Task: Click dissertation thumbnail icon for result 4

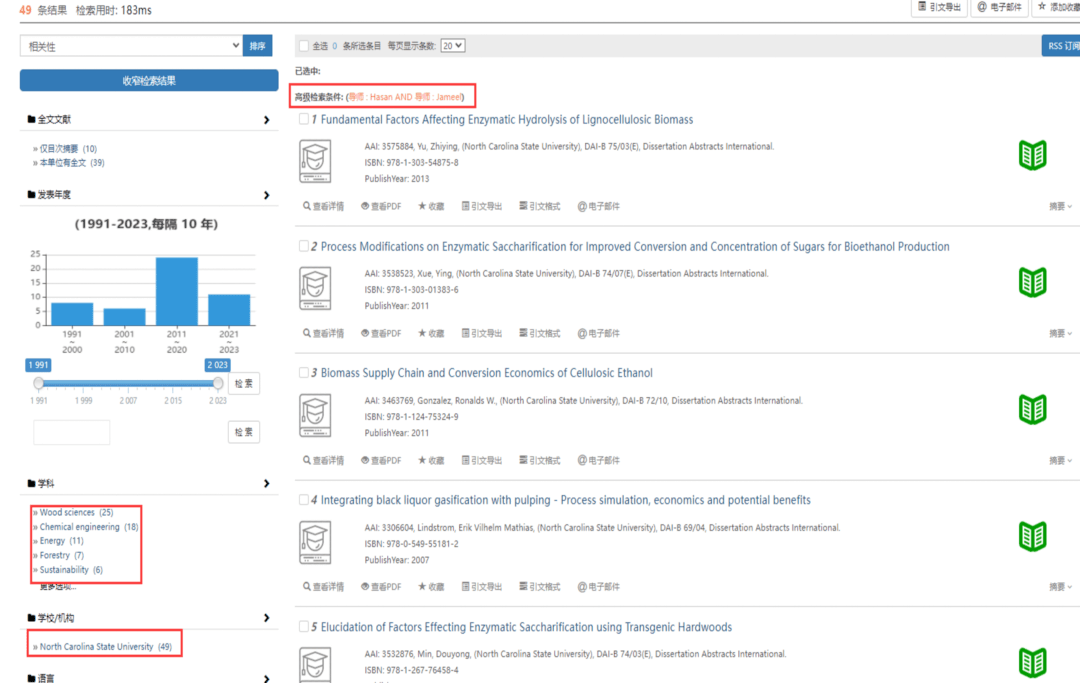Action: click(x=315, y=542)
